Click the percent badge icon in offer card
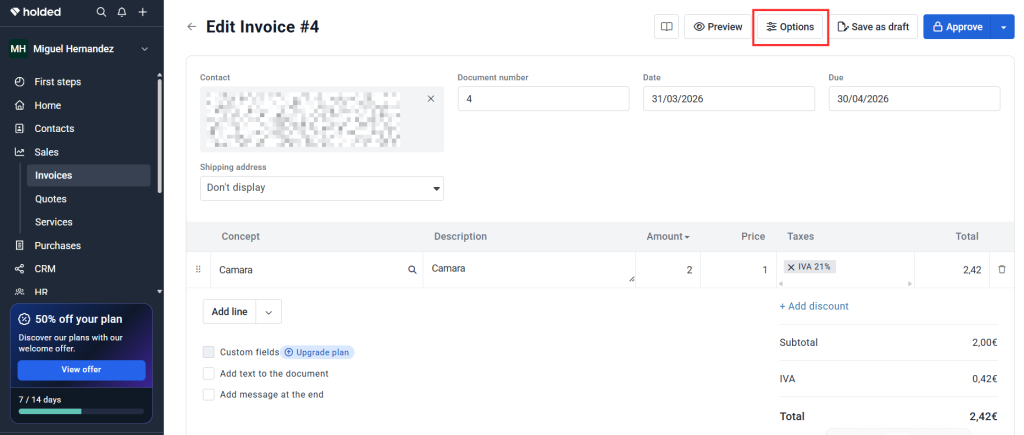1024x435 pixels. [x=24, y=319]
